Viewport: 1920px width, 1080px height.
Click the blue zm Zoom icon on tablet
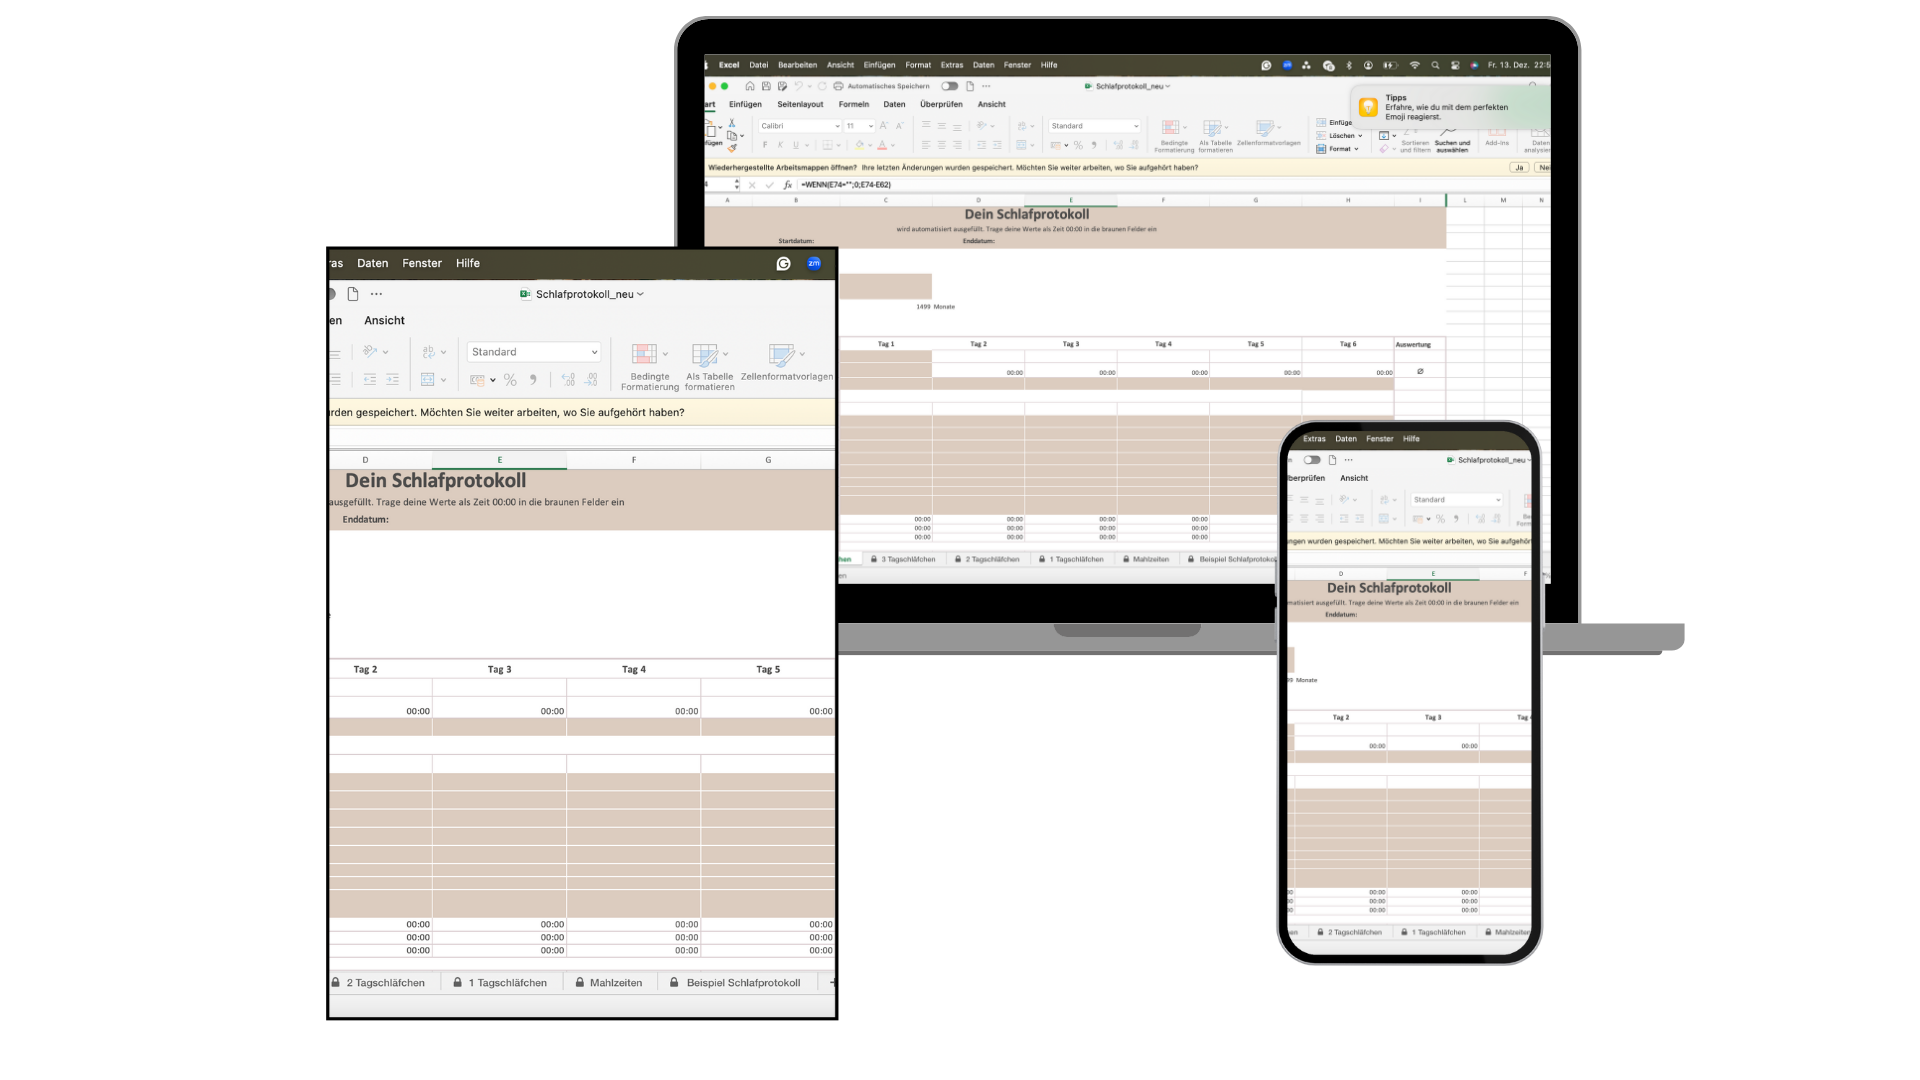814,264
